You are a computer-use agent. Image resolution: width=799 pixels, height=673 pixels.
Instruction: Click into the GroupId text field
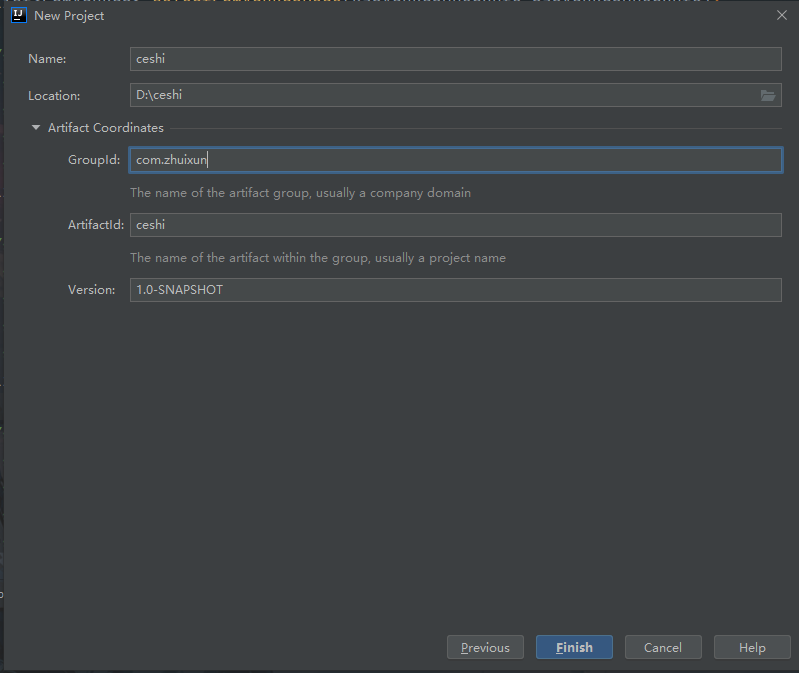point(455,160)
